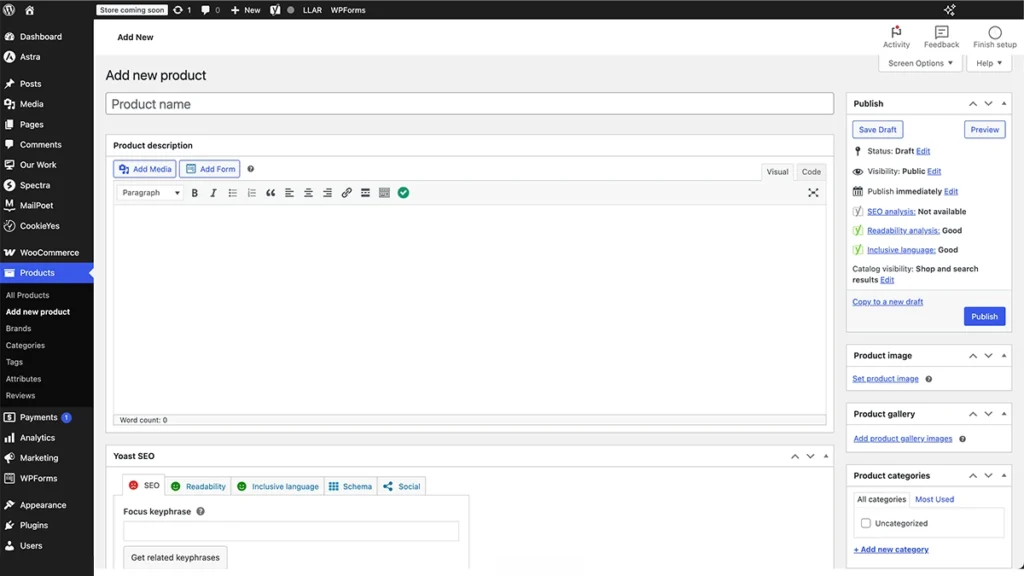The height and width of the screenshot is (576, 1024).
Task: Collapse the Product categories panel
Action: [1004, 475]
